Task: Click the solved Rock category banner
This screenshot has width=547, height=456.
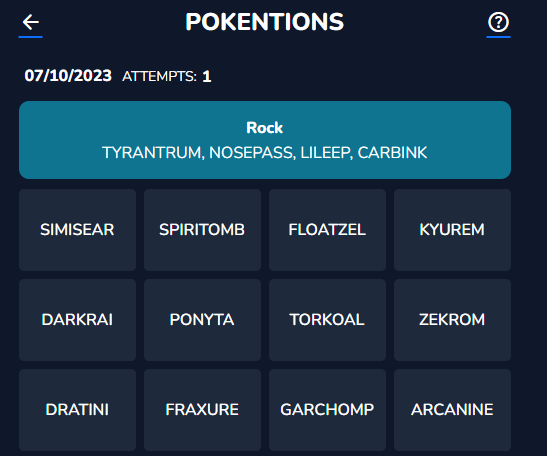Action: click(x=265, y=140)
